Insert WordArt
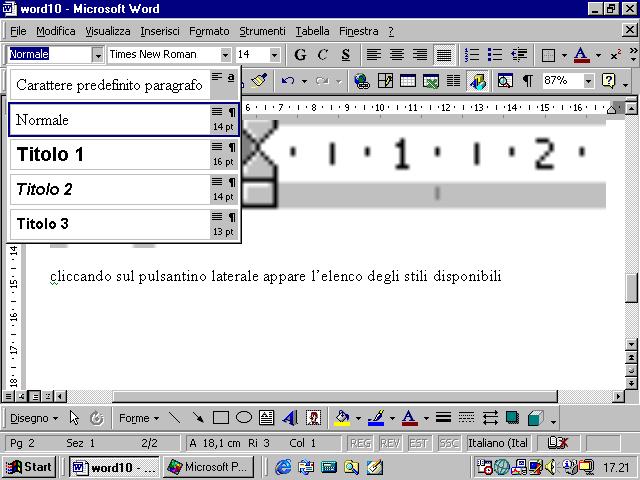Image resolution: width=640 pixels, height=480 pixels. 290,418
